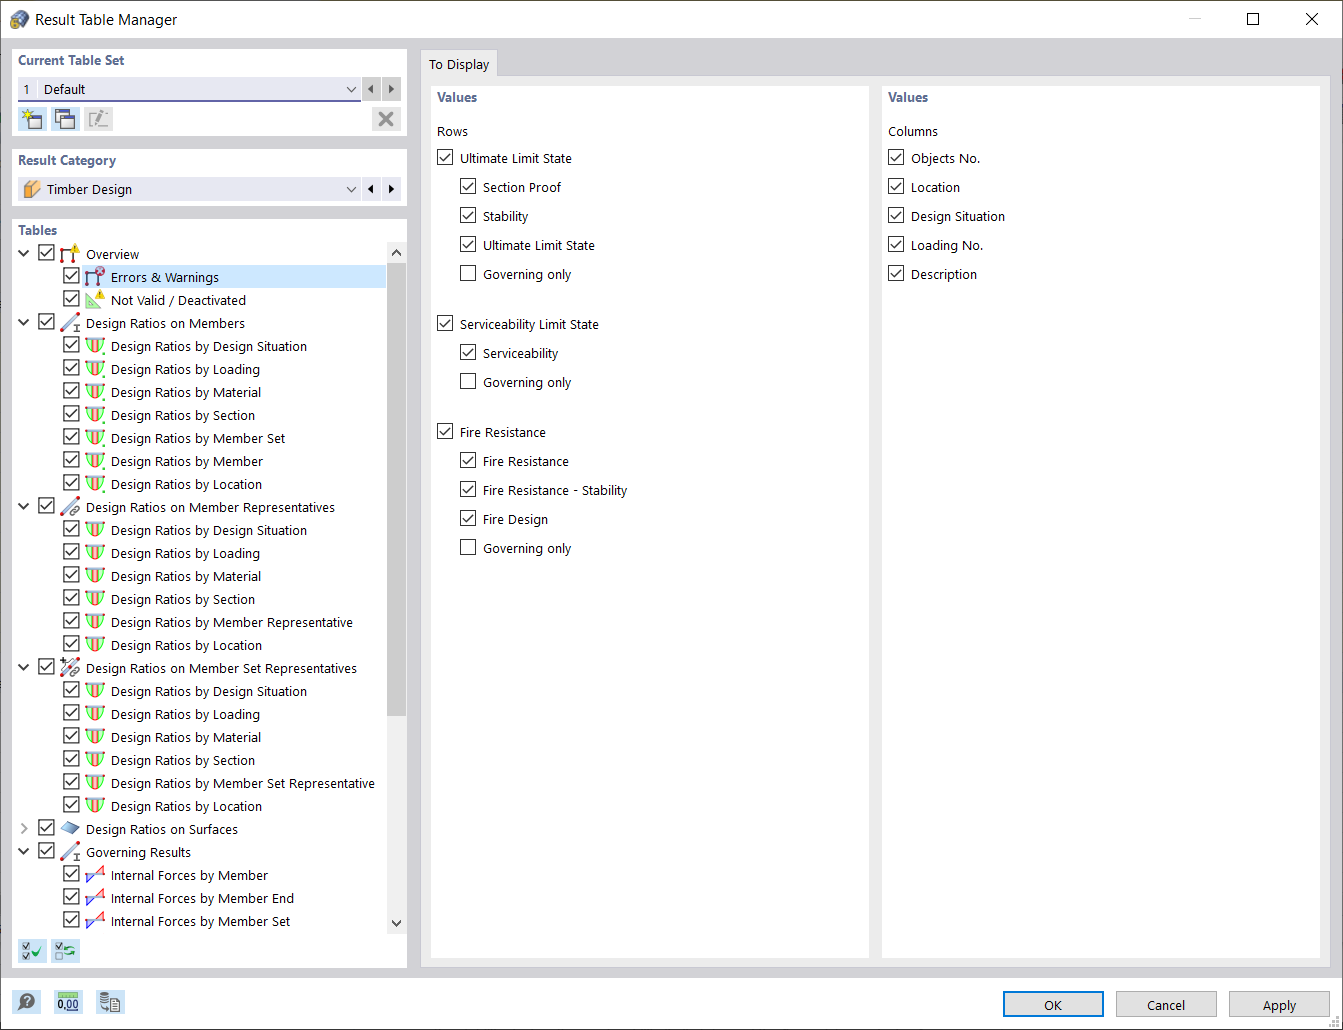Open units and decimal places settings
The height and width of the screenshot is (1030, 1343).
tap(67, 1001)
